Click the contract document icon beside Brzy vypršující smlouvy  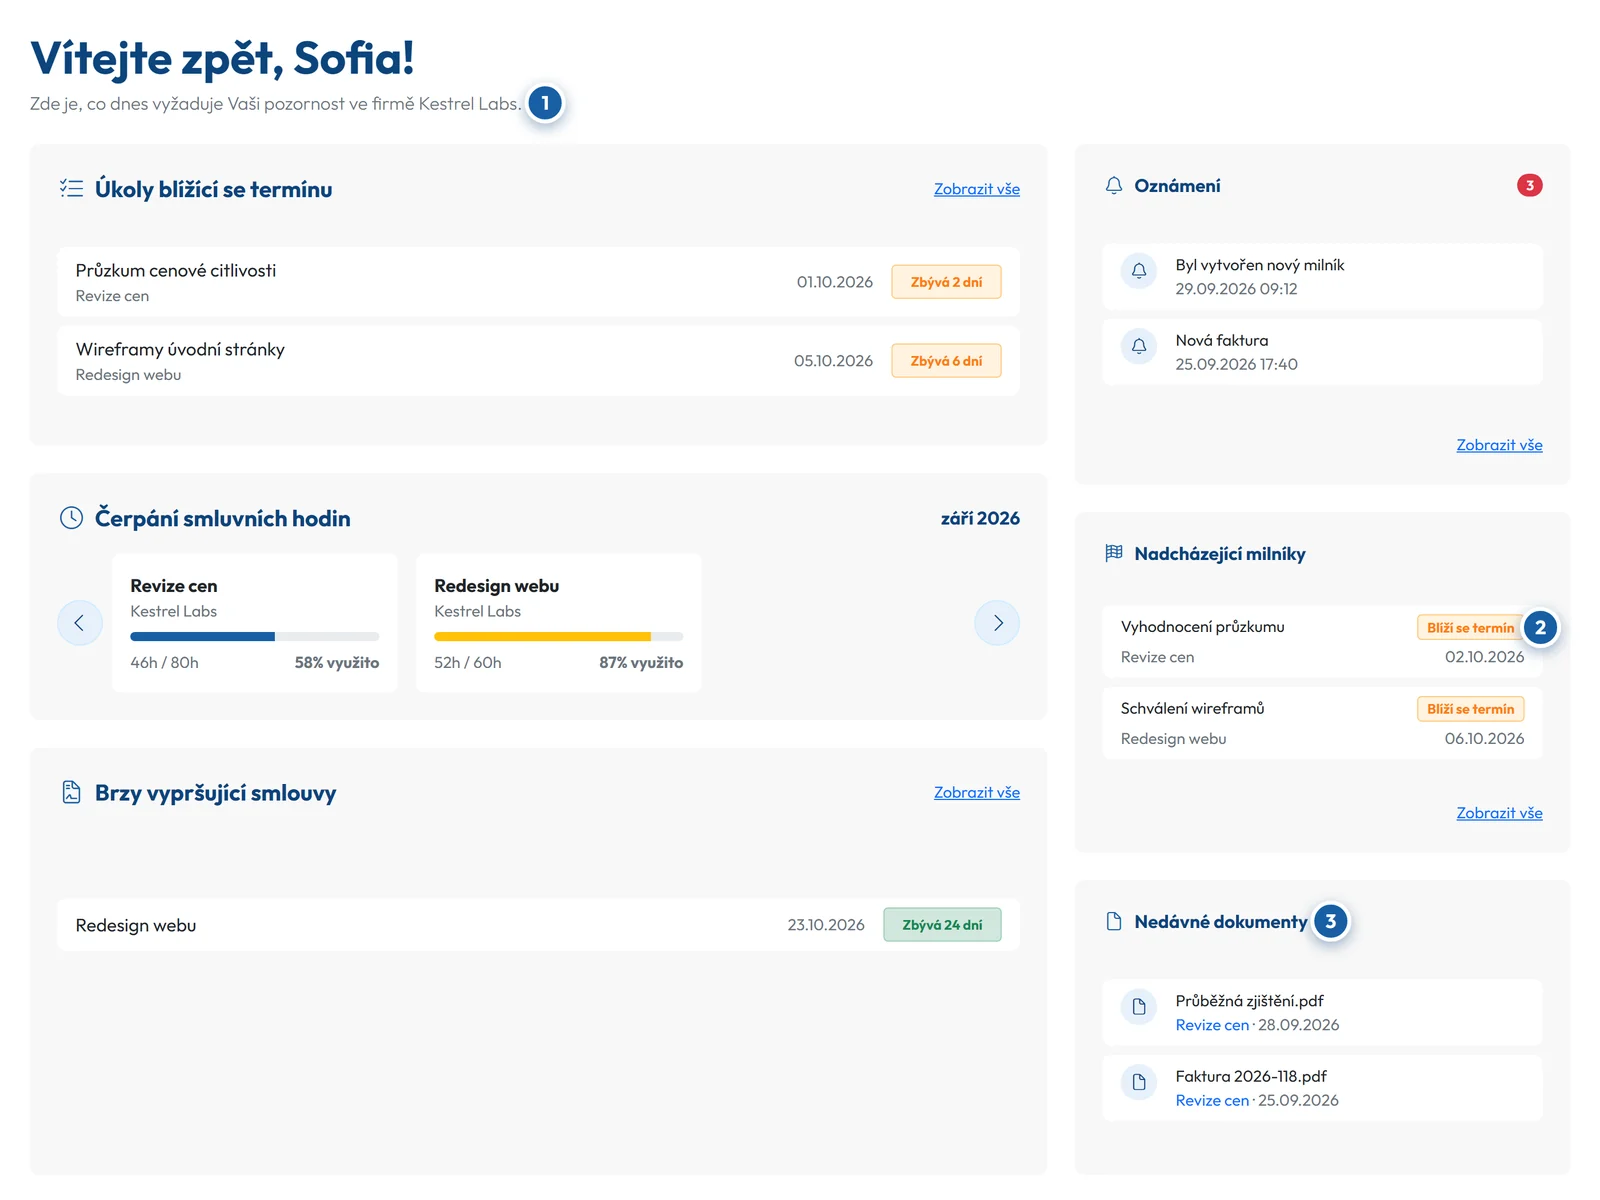click(x=71, y=792)
